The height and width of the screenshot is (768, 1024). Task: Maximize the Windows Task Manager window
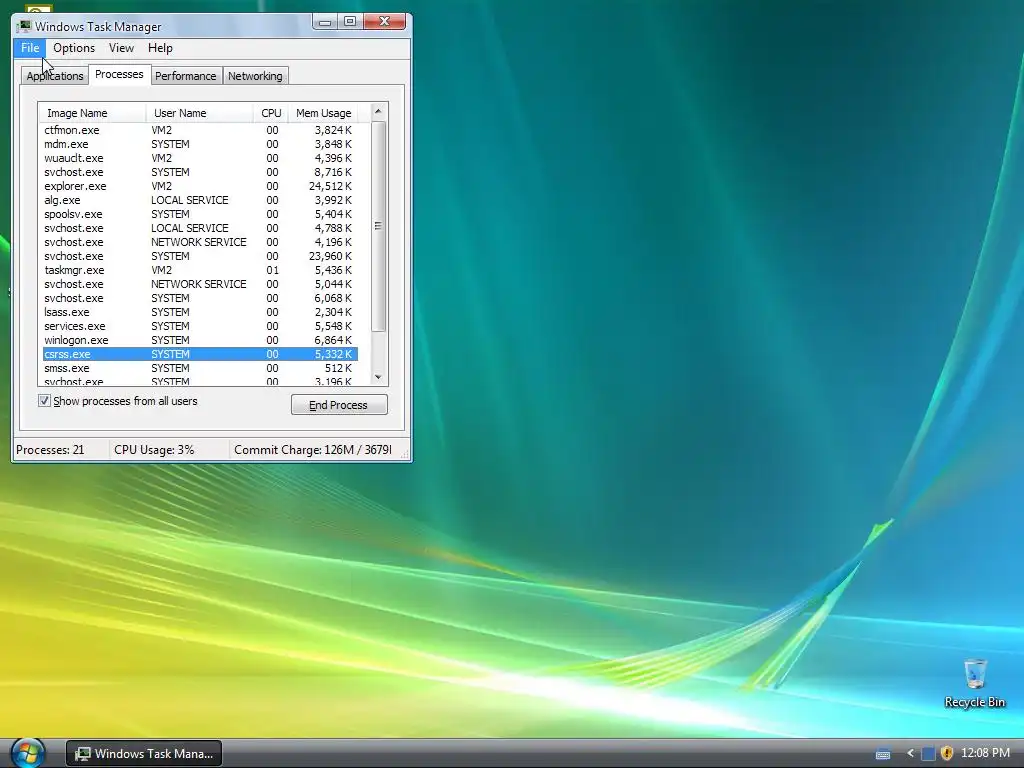tap(350, 22)
